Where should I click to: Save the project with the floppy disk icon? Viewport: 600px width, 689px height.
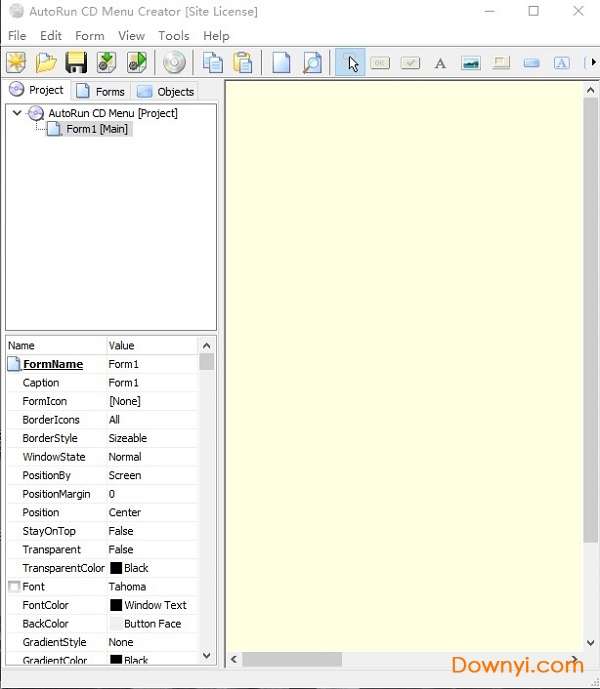pos(76,62)
